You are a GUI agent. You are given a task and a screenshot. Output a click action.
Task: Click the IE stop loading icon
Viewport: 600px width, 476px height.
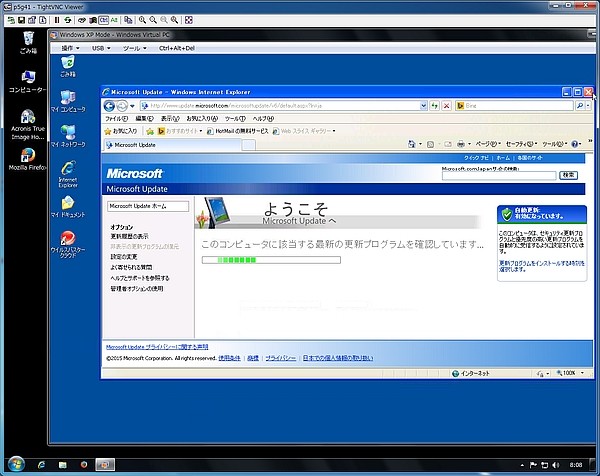446,106
